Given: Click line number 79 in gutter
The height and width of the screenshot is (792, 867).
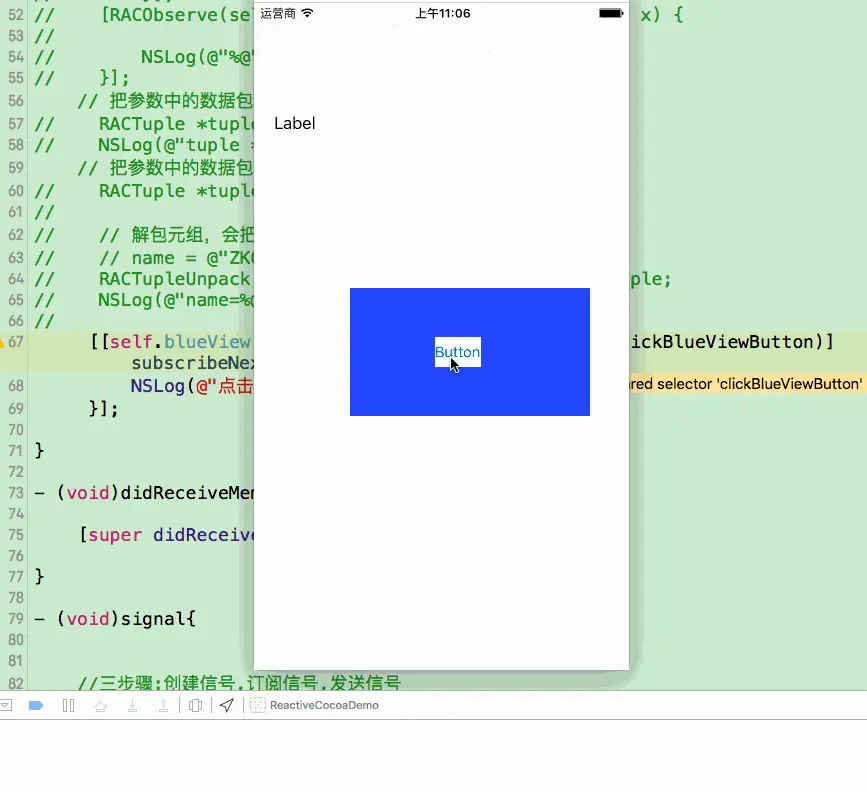Looking at the screenshot, I should (16, 619).
